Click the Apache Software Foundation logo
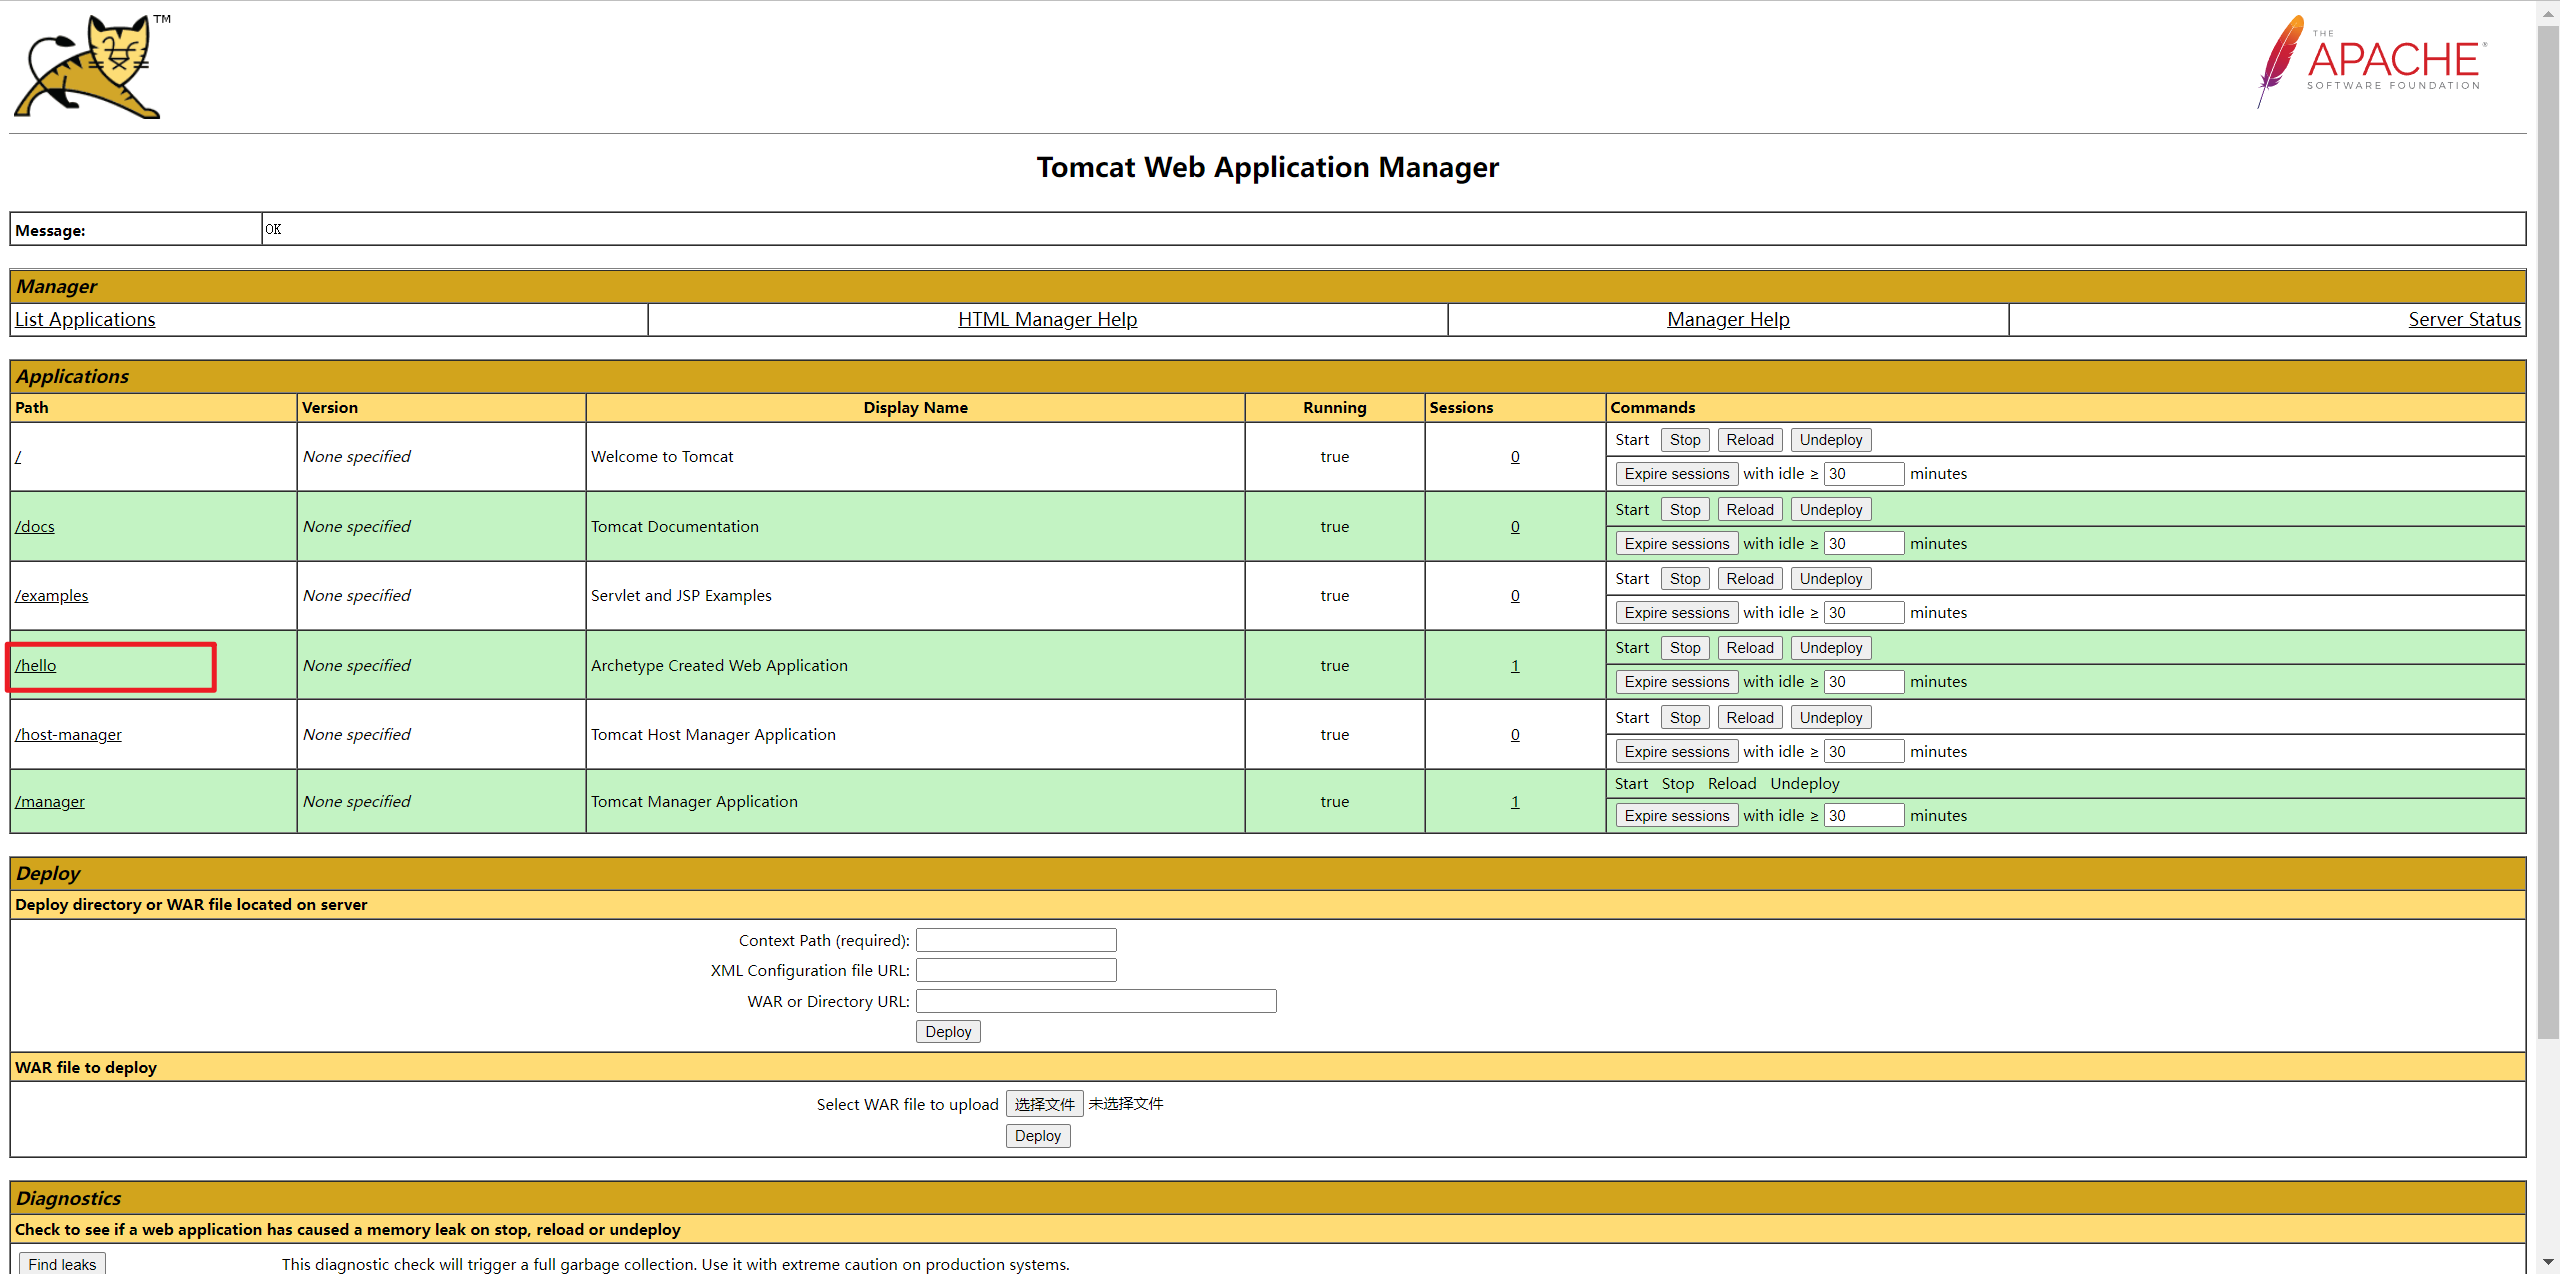This screenshot has width=2560, height=1274. coord(2372,61)
